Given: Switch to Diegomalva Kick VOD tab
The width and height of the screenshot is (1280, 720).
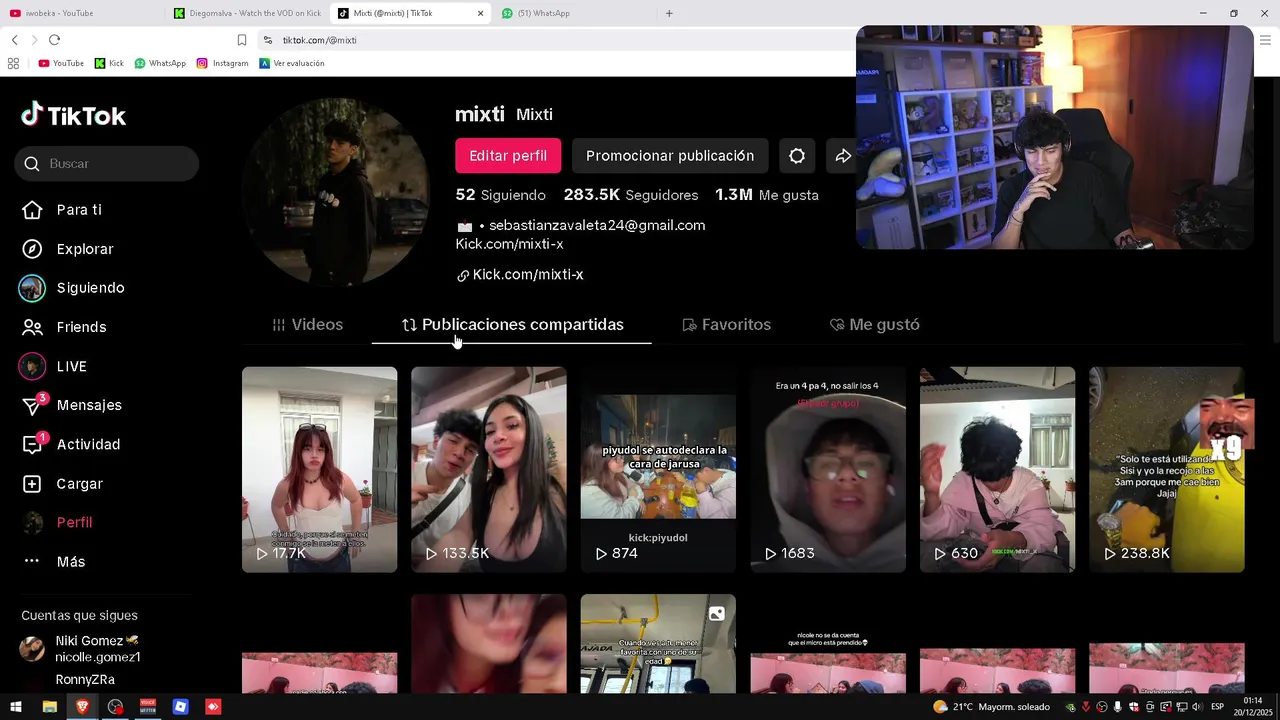Looking at the screenshot, I should (x=246, y=13).
